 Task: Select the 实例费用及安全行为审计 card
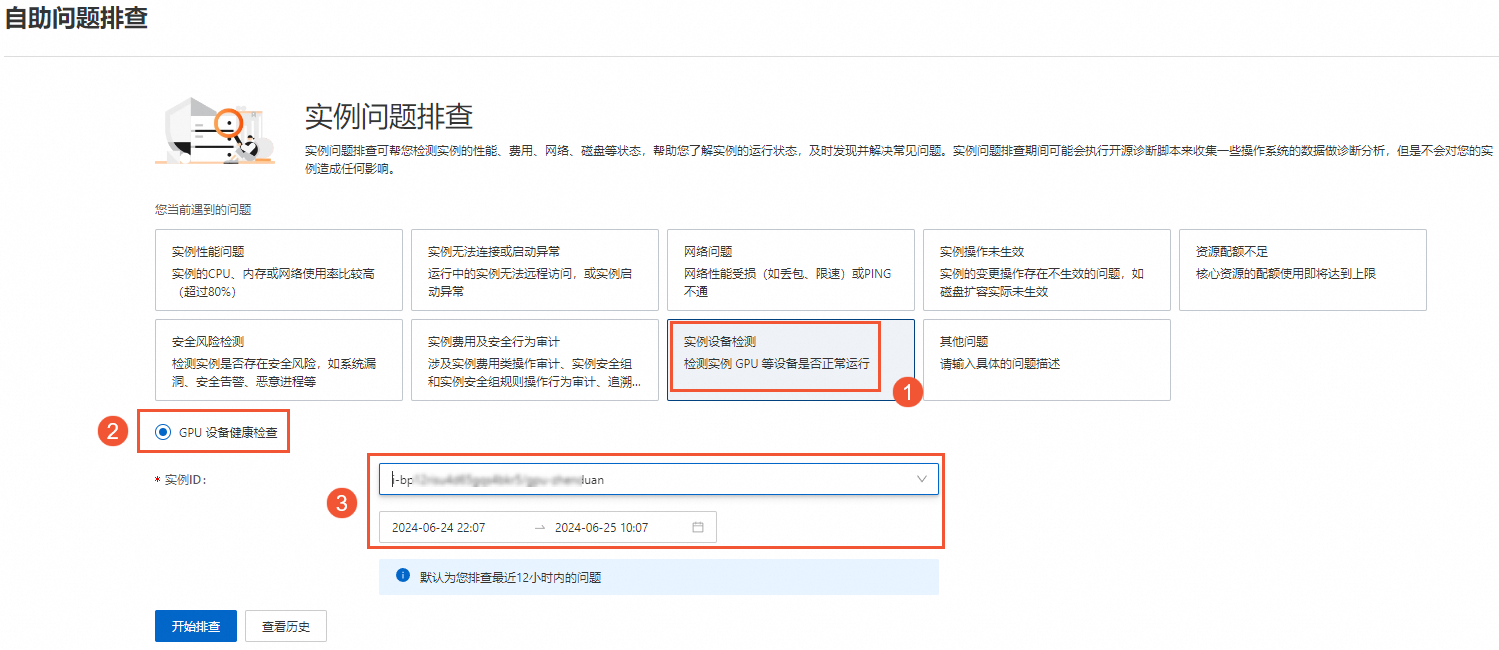pyautogui.click(x=534, y=358)
